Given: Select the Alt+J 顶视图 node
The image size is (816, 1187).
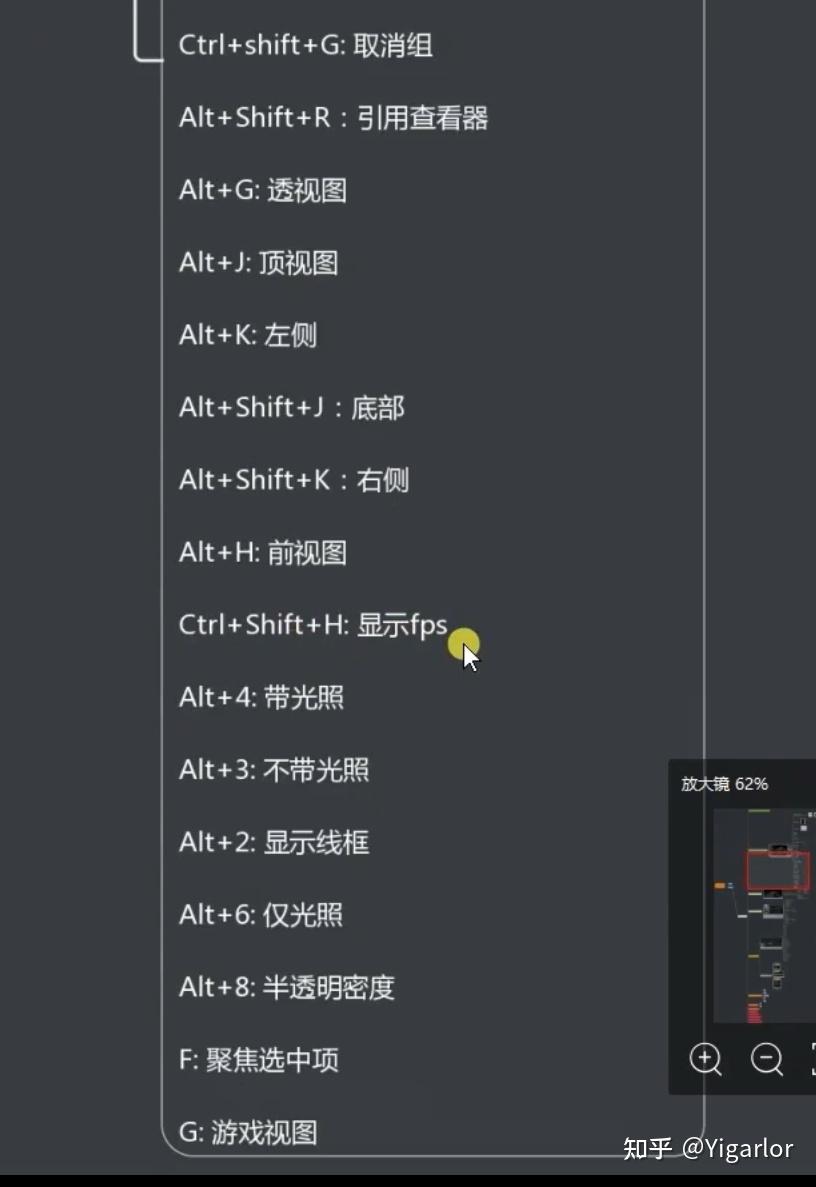Looking at the screenshot, I should (x=259, y=263).
